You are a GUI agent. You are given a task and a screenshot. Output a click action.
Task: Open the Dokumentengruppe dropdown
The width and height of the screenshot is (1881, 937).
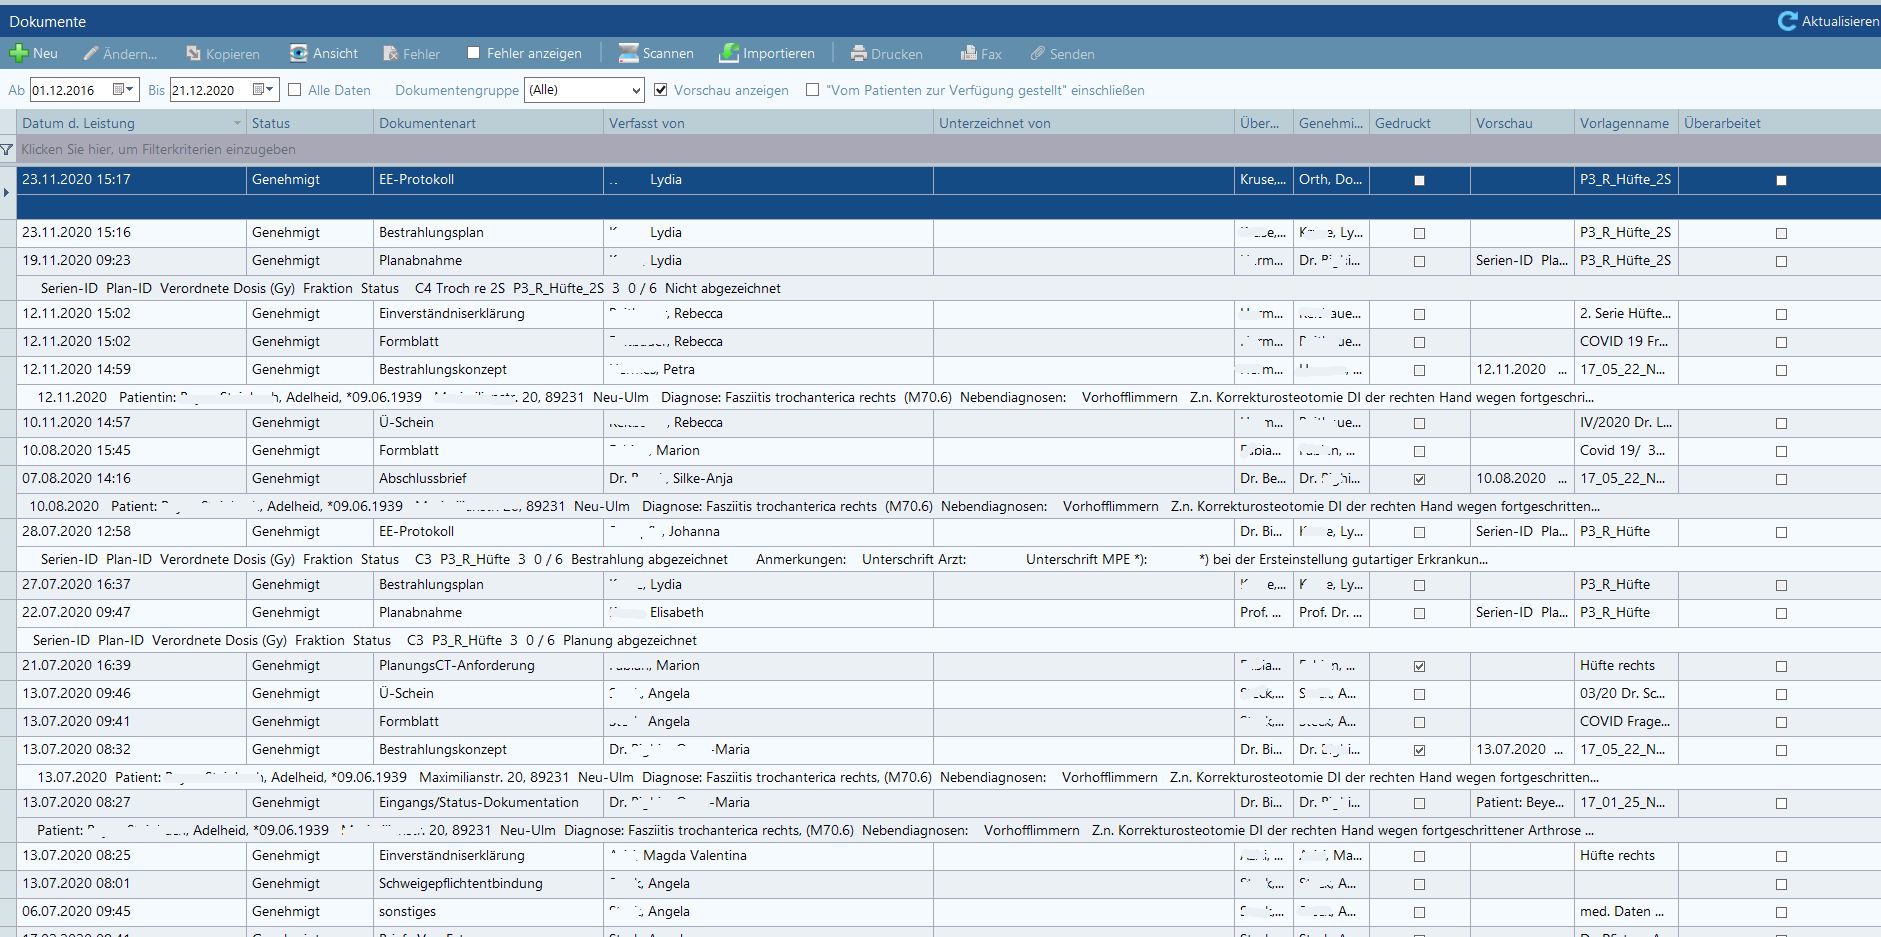coord(636,90)
